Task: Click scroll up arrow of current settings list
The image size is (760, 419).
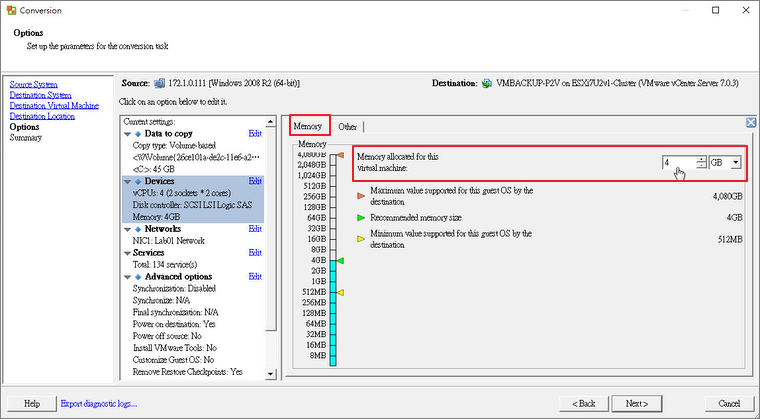Action: click(271, 121)
